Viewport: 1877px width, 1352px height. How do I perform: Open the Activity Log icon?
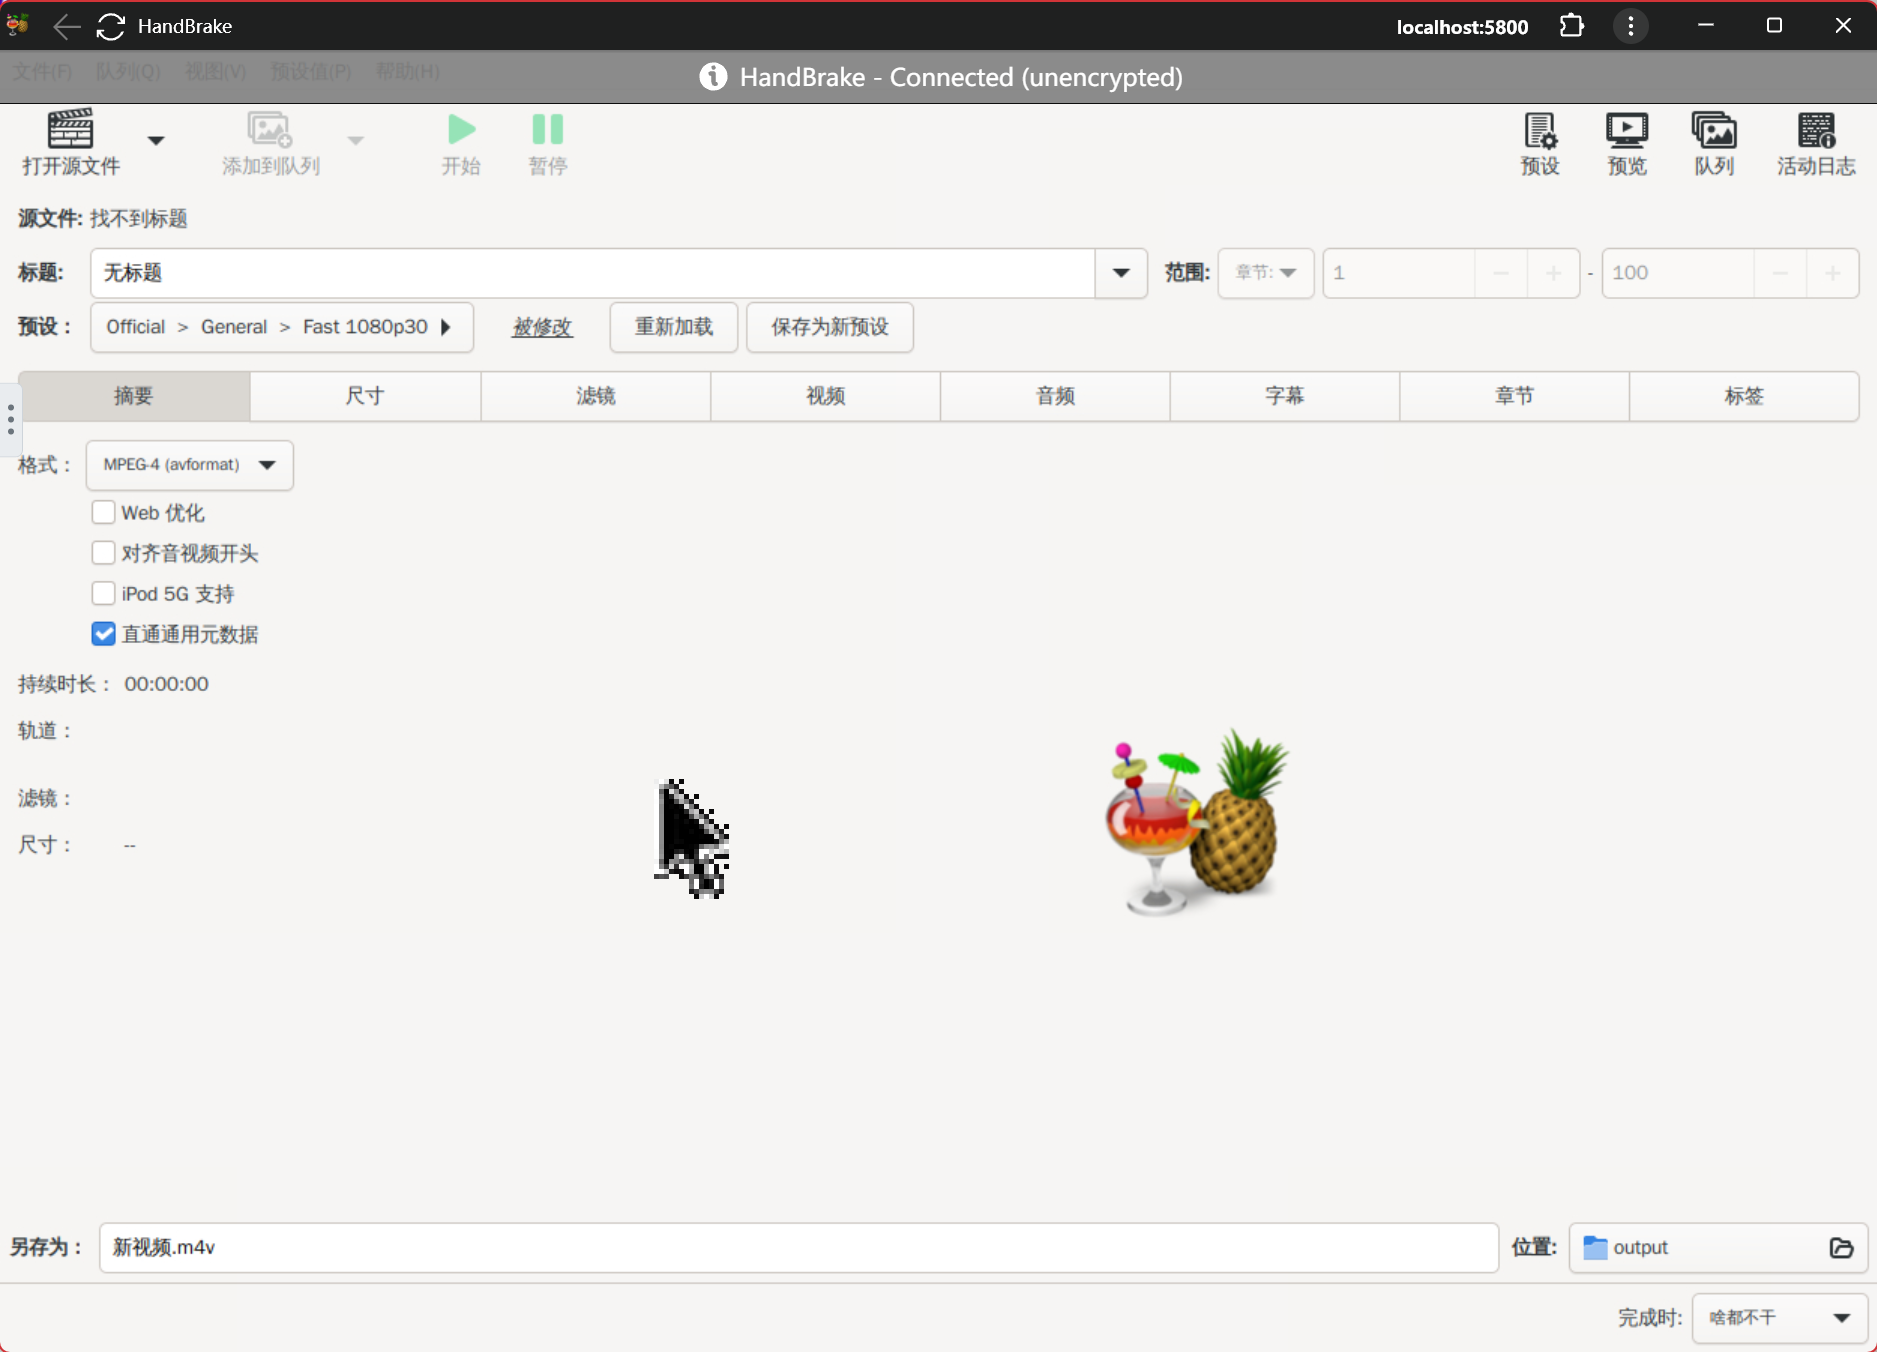tap(1816, 131)
